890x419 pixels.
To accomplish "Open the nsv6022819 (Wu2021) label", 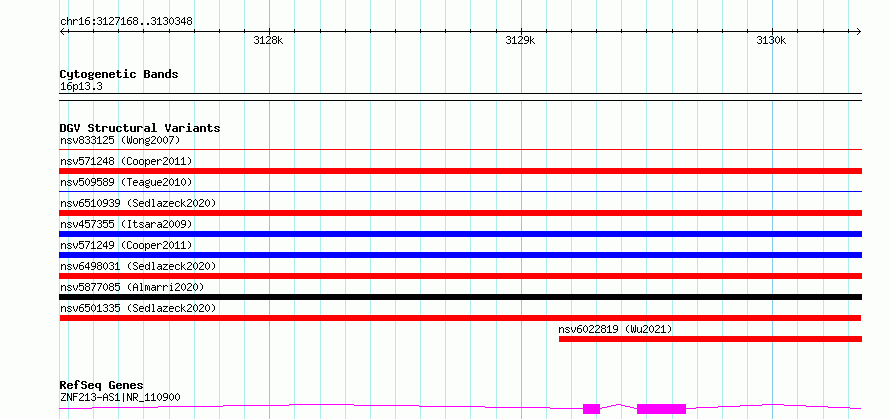I will [x=615, y=329].
